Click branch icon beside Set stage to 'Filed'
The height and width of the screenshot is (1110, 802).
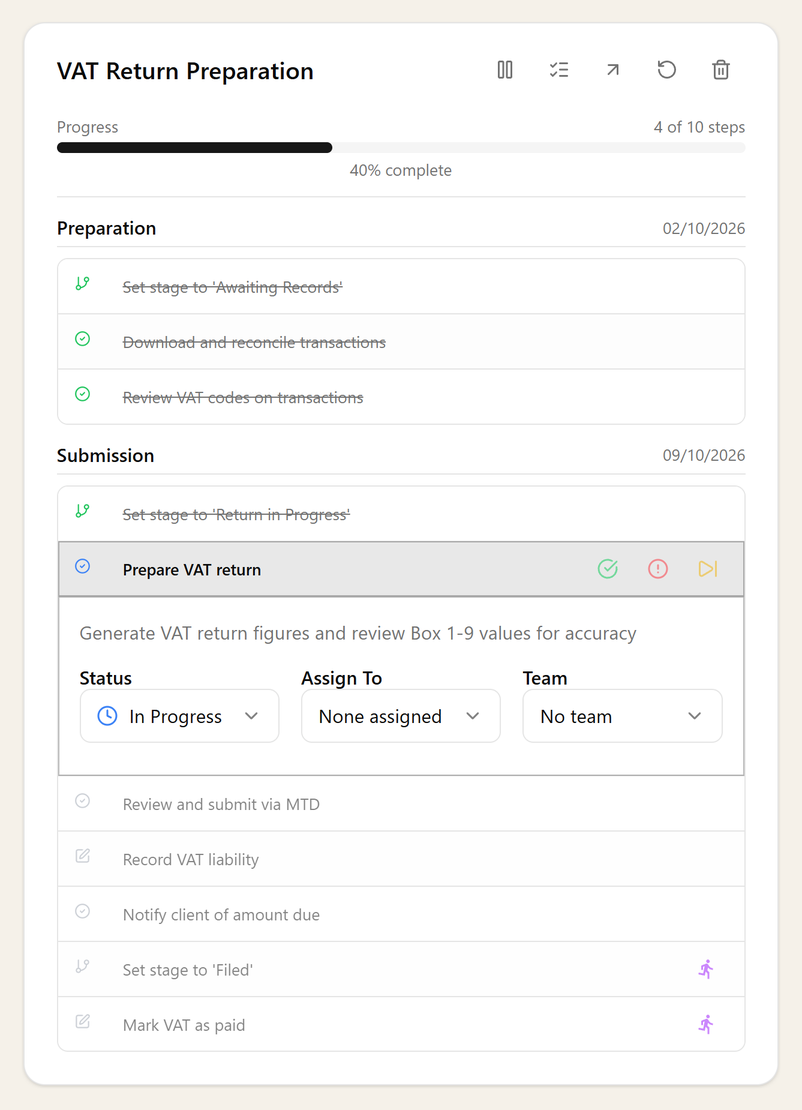coord(83,966)
